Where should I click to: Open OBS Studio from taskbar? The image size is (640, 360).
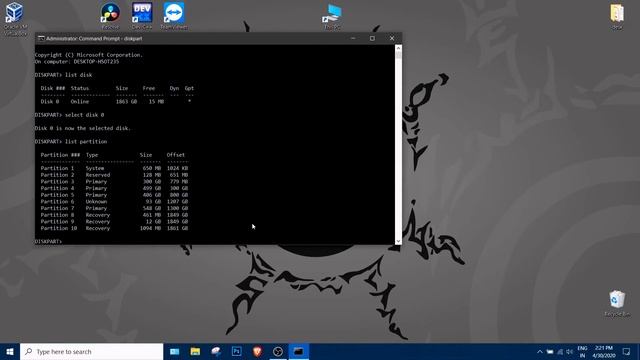click(x=278, y=351)
